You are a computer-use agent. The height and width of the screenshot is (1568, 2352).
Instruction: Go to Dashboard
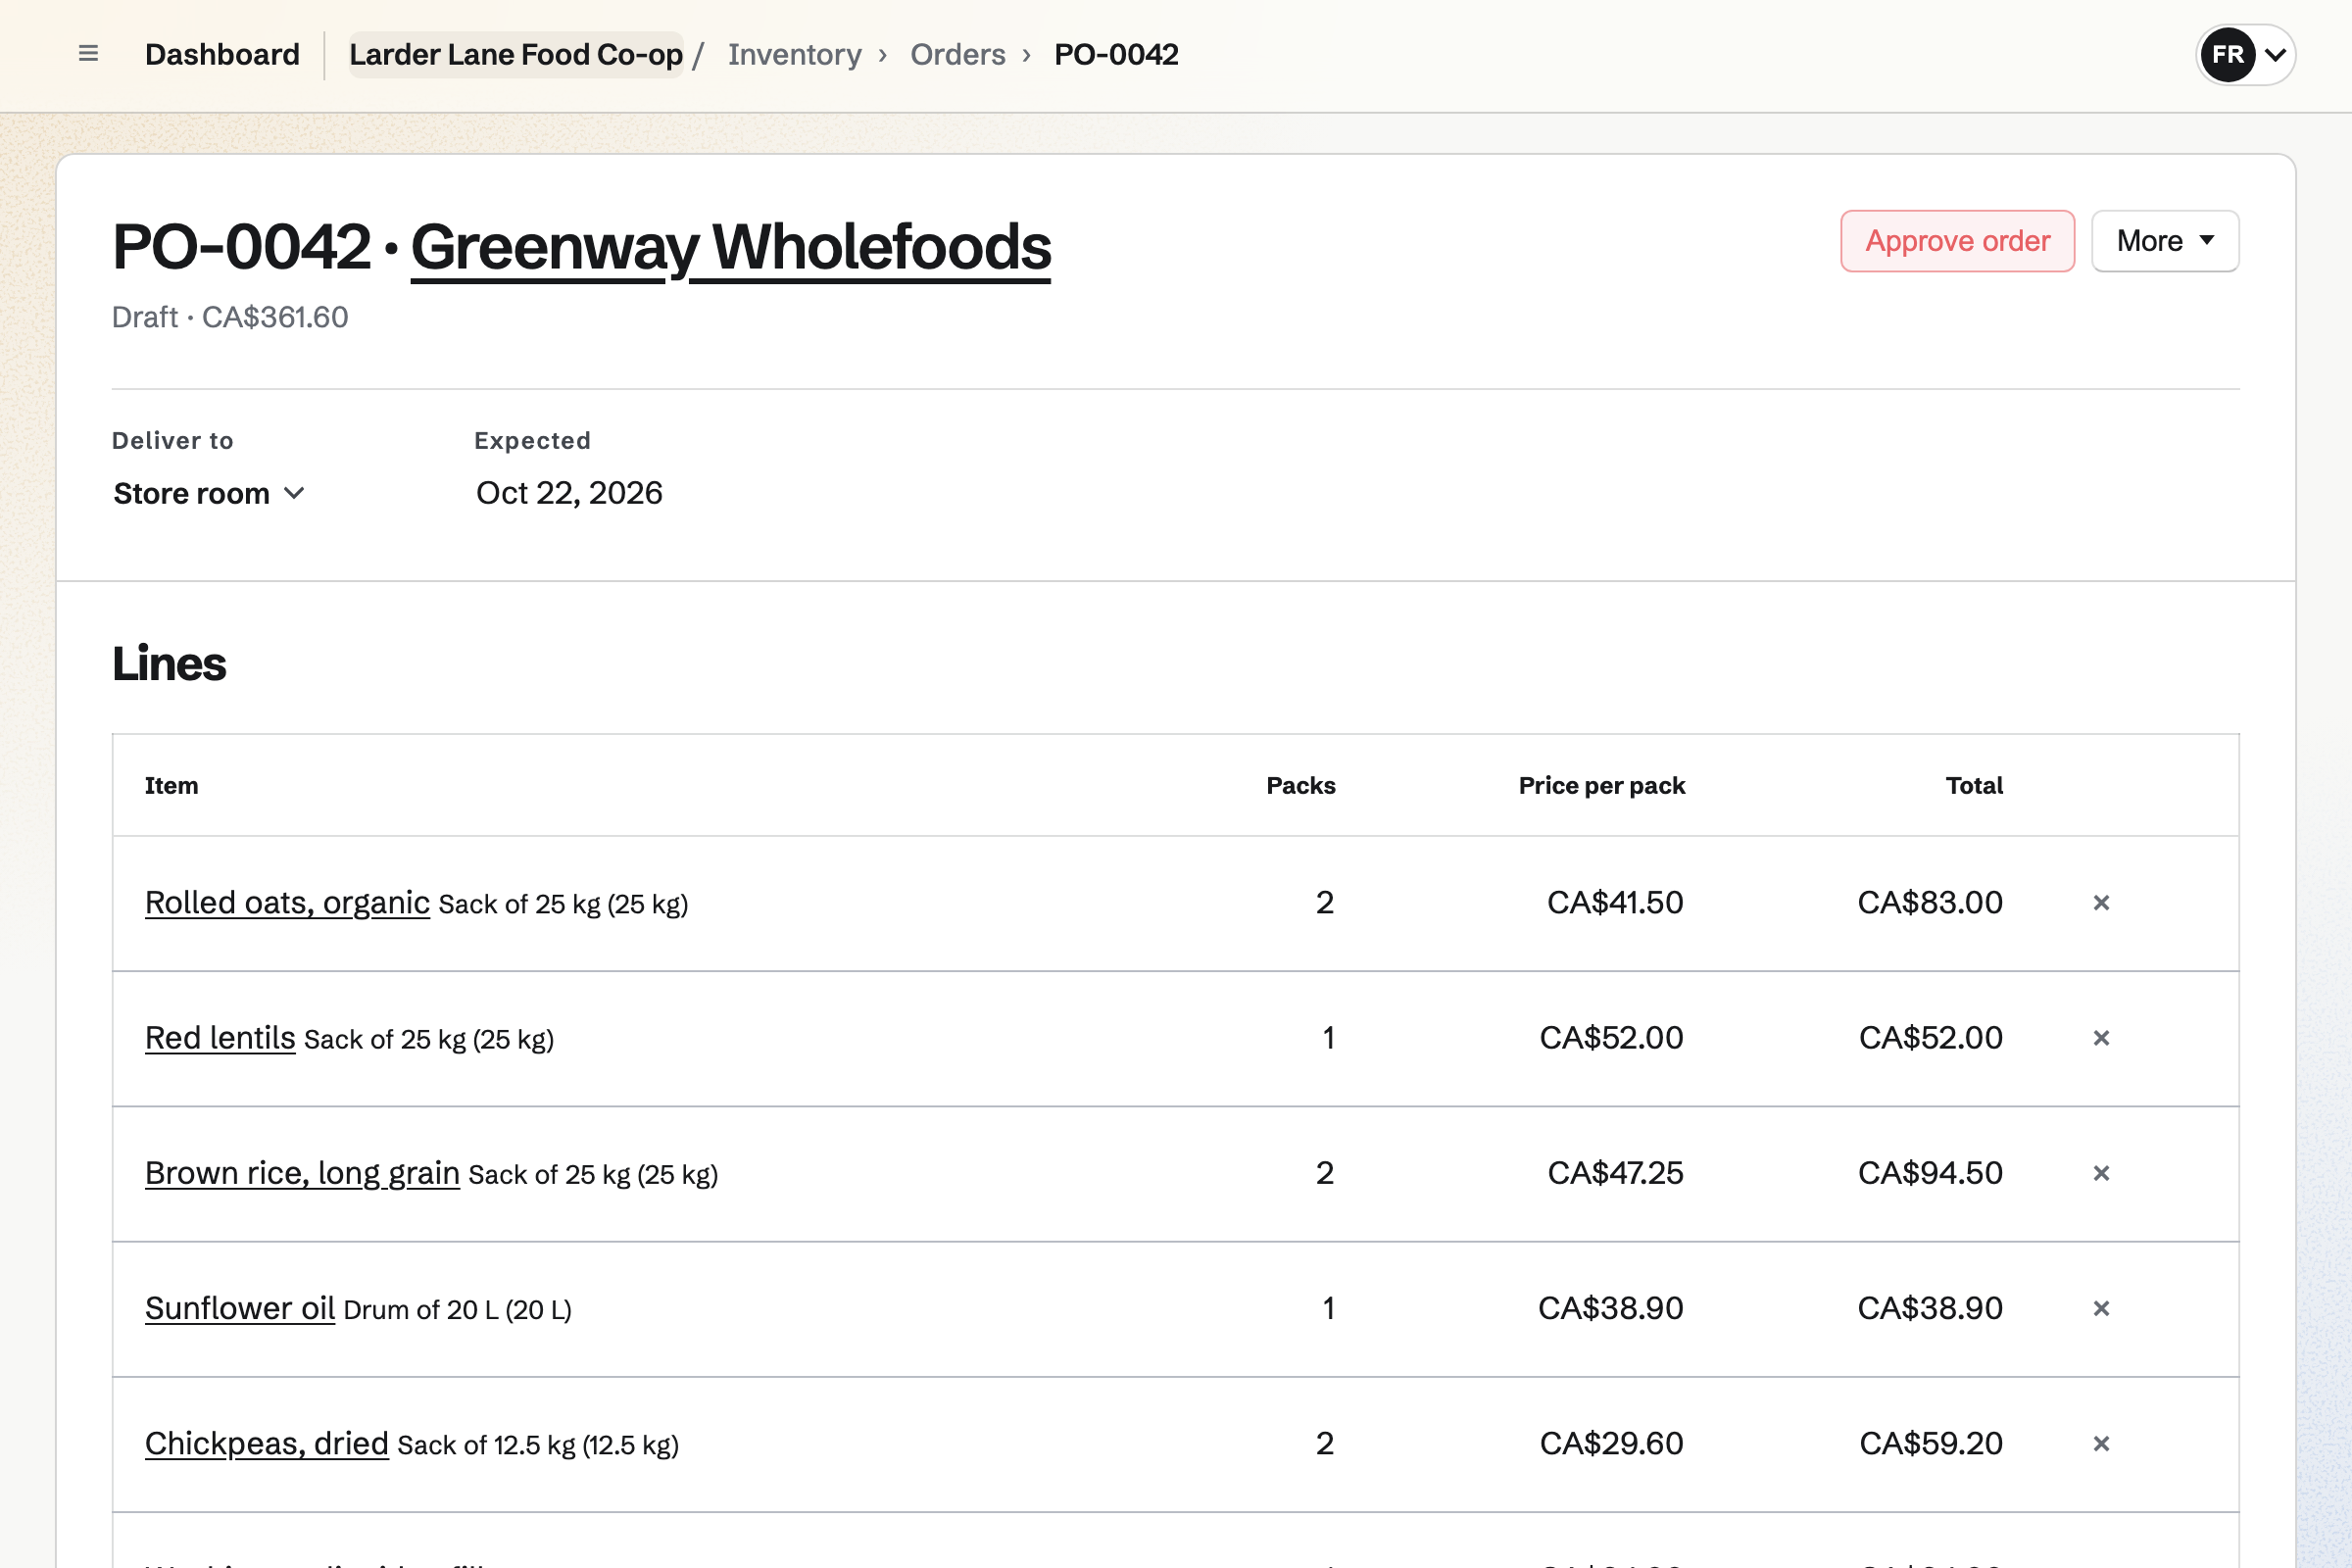(222, 54)
